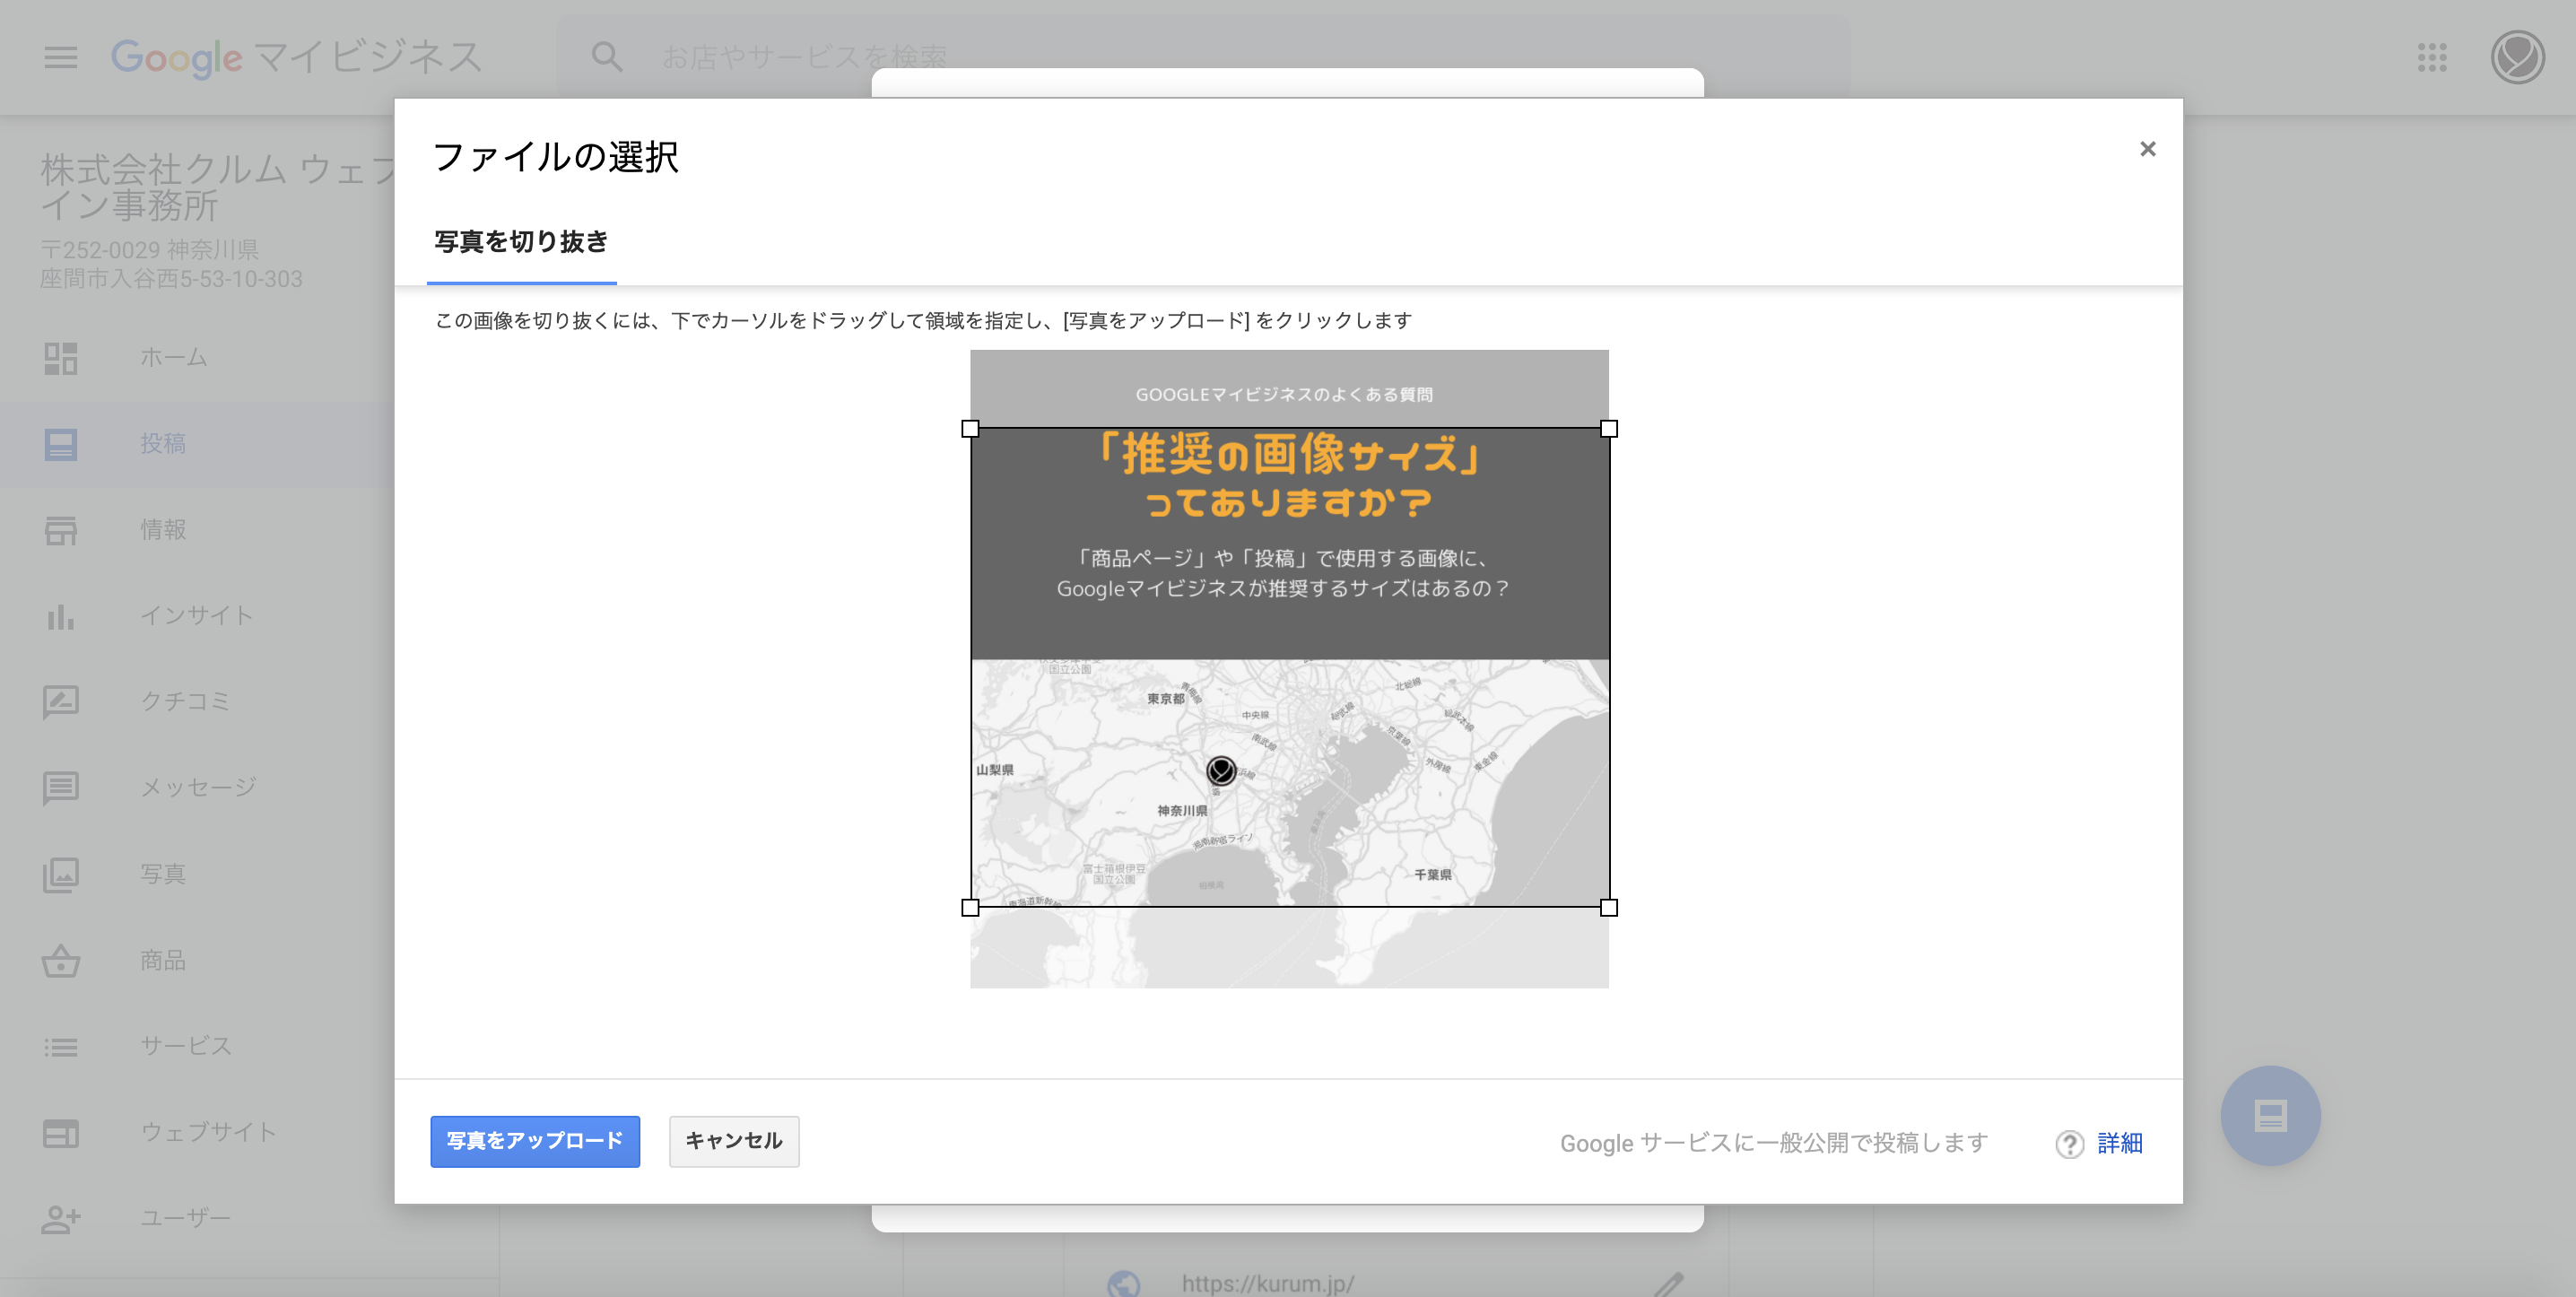The width and height of the screenshot is (2576, 1297).
Task: Click the bottom-left crop handle
Action: pyautogui.click(x=970, y=907)
